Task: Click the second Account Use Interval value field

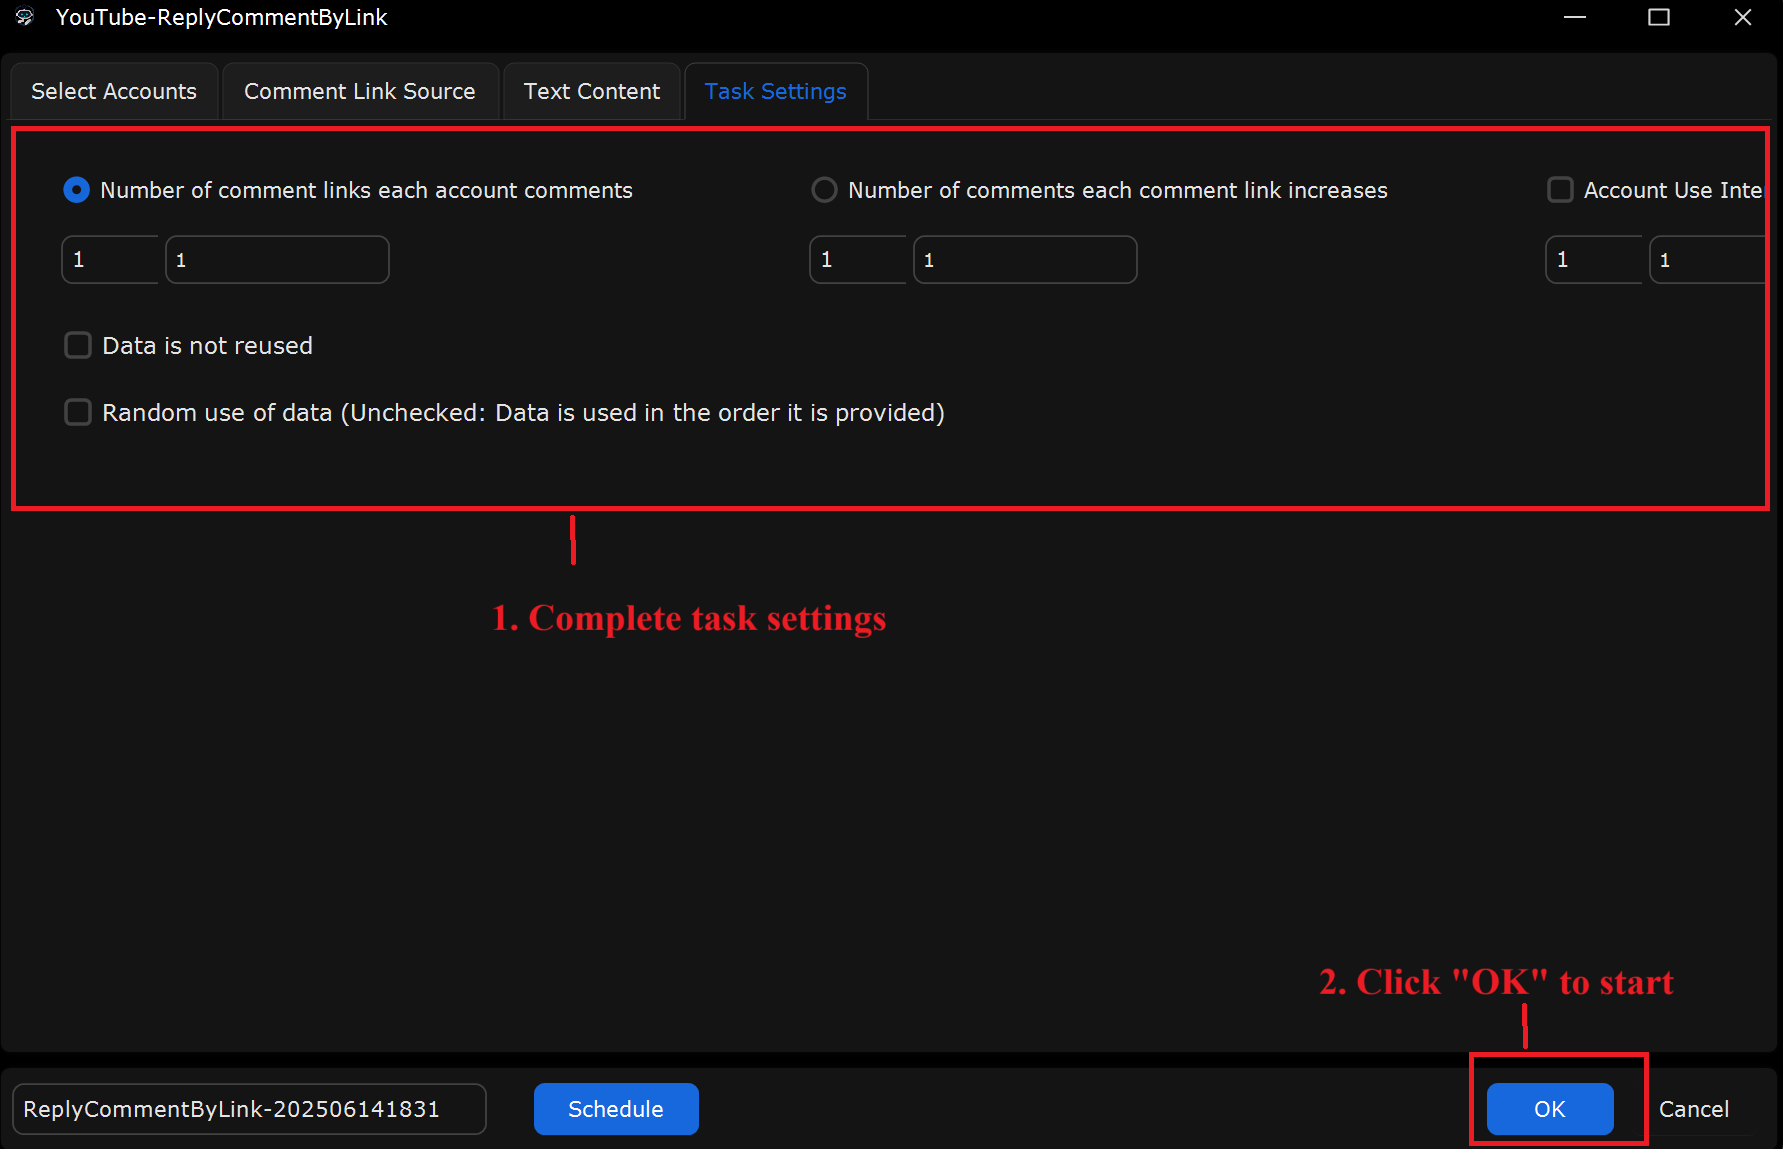Action: [1706, 260]
